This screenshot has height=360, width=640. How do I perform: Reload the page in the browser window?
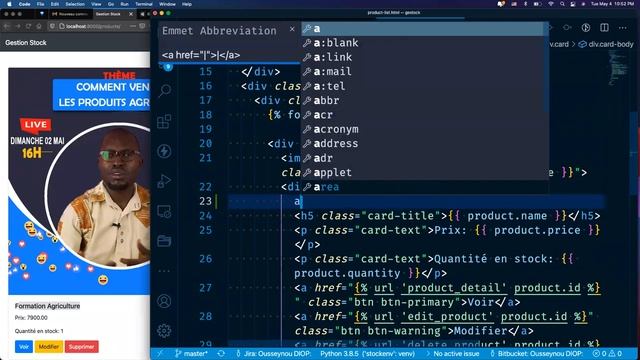point(28,26)
